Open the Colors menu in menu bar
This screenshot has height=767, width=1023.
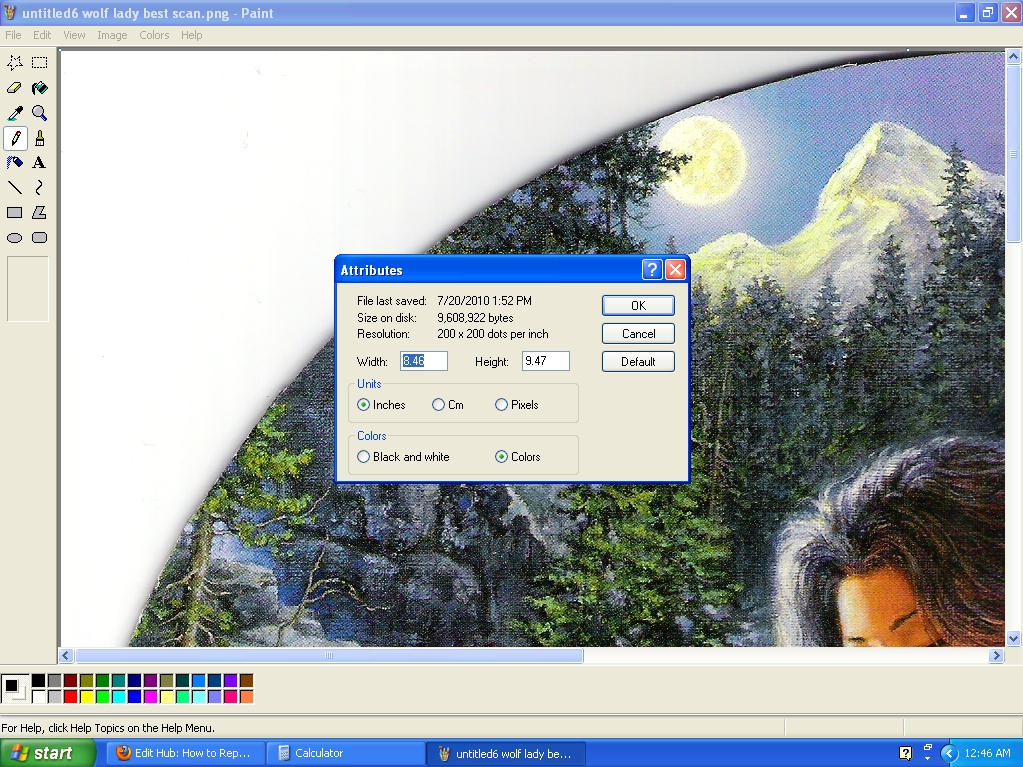[x=154, y=35]
